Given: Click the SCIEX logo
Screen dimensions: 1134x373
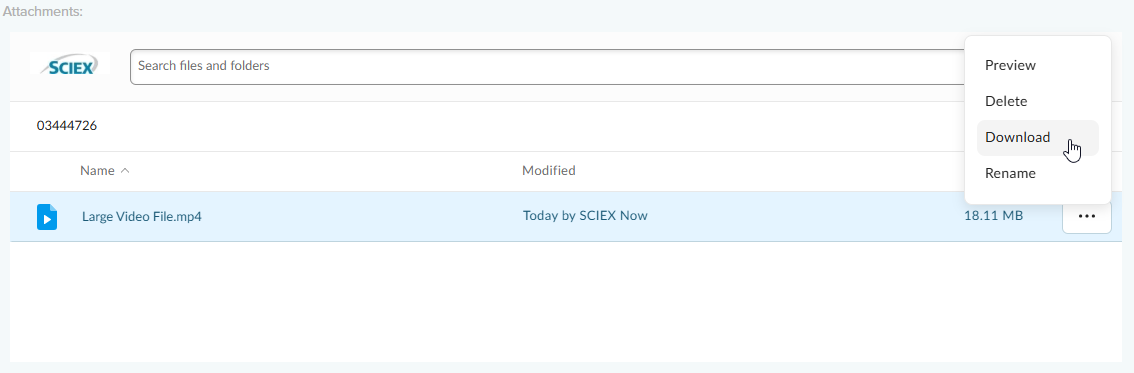Looking at the screenshot, I should [70, 65].
